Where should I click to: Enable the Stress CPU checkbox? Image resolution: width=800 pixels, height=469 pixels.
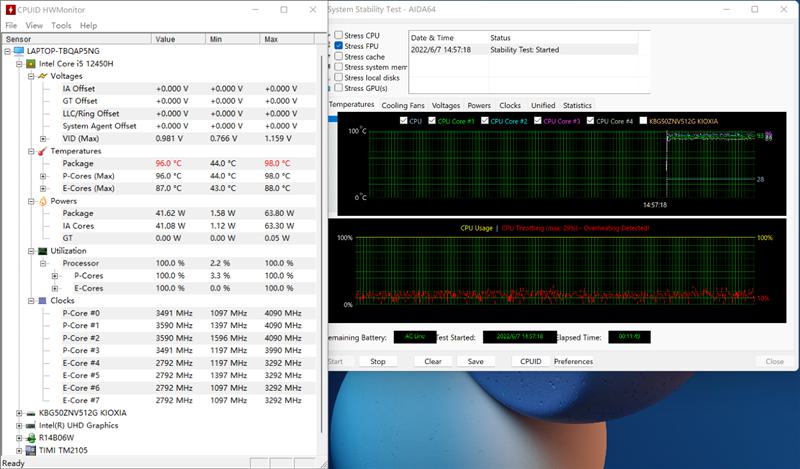(338, 35)
